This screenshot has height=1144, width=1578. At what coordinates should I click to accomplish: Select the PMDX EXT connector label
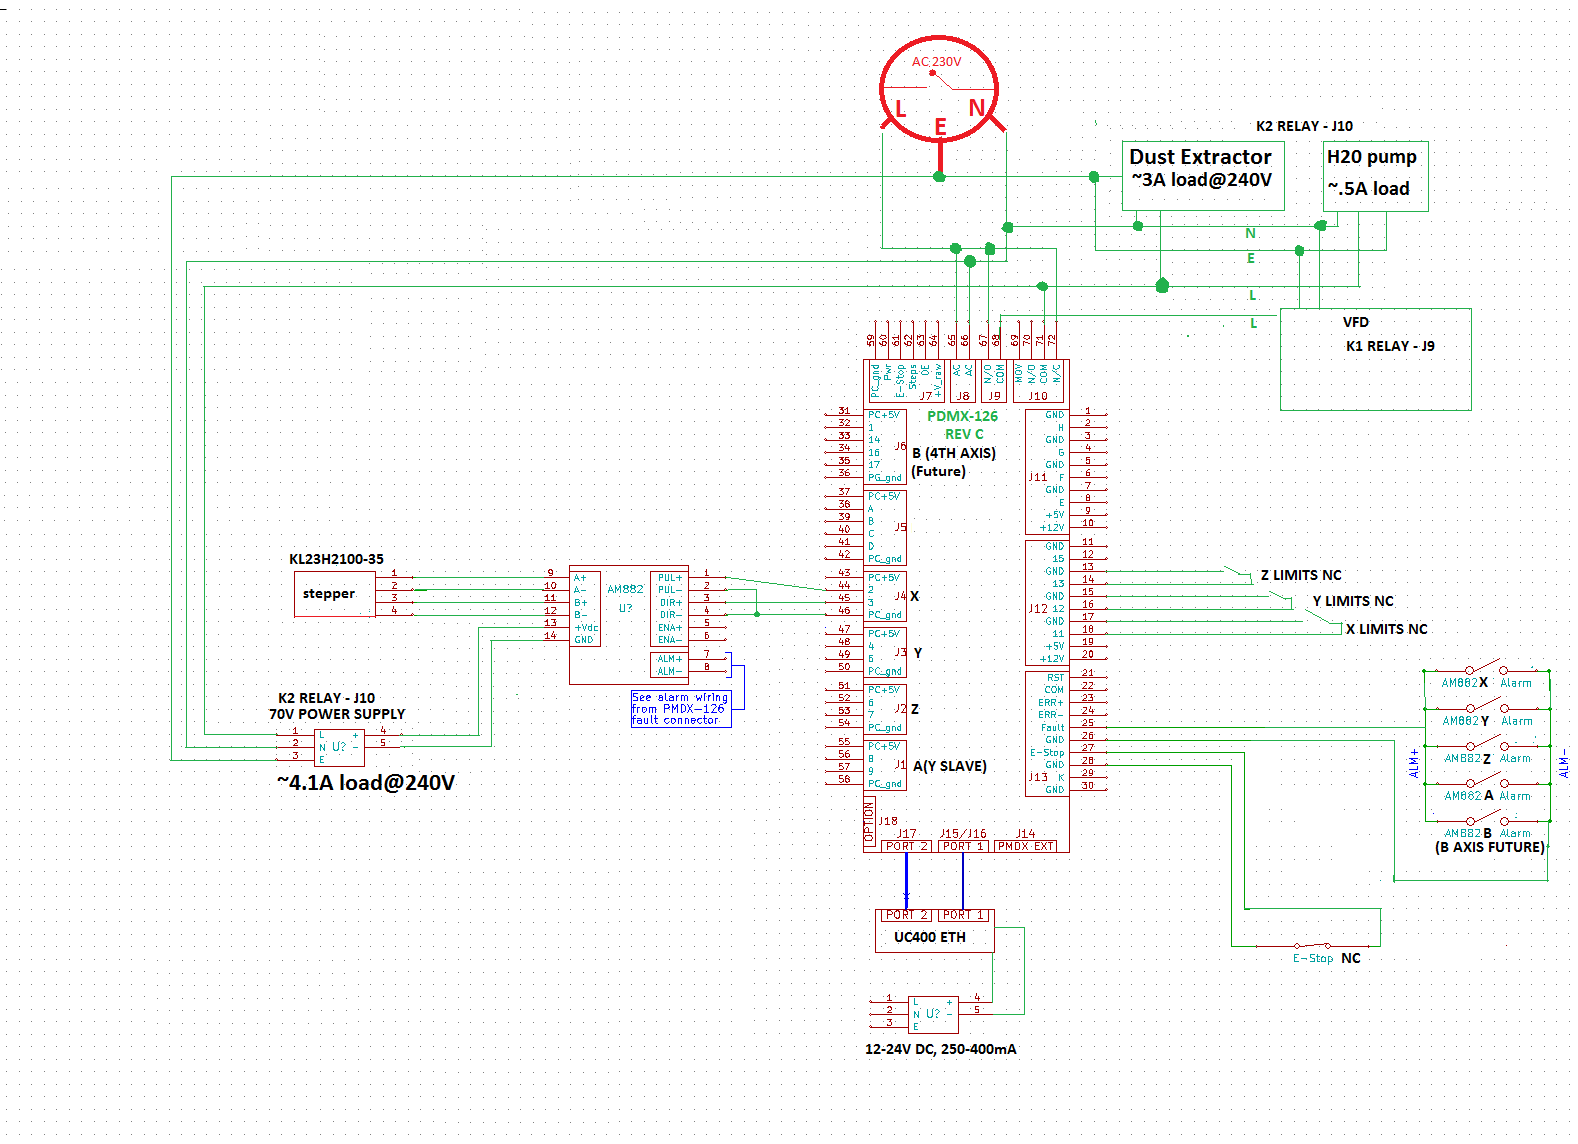click(x=1025, y=846)
